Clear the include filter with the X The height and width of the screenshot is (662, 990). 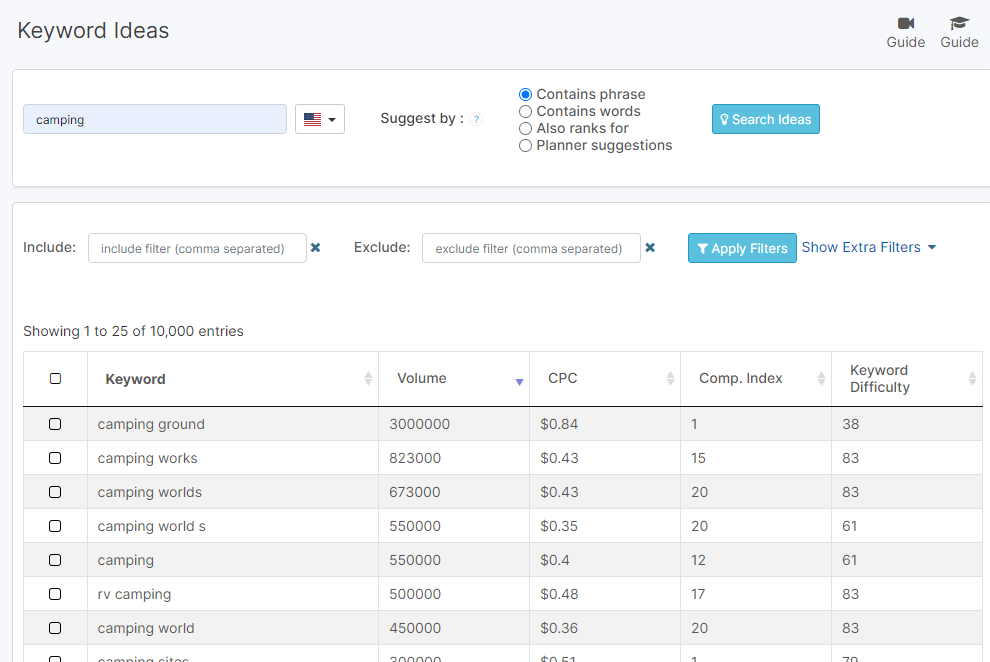pyautogui.click(x=316, y=247)
